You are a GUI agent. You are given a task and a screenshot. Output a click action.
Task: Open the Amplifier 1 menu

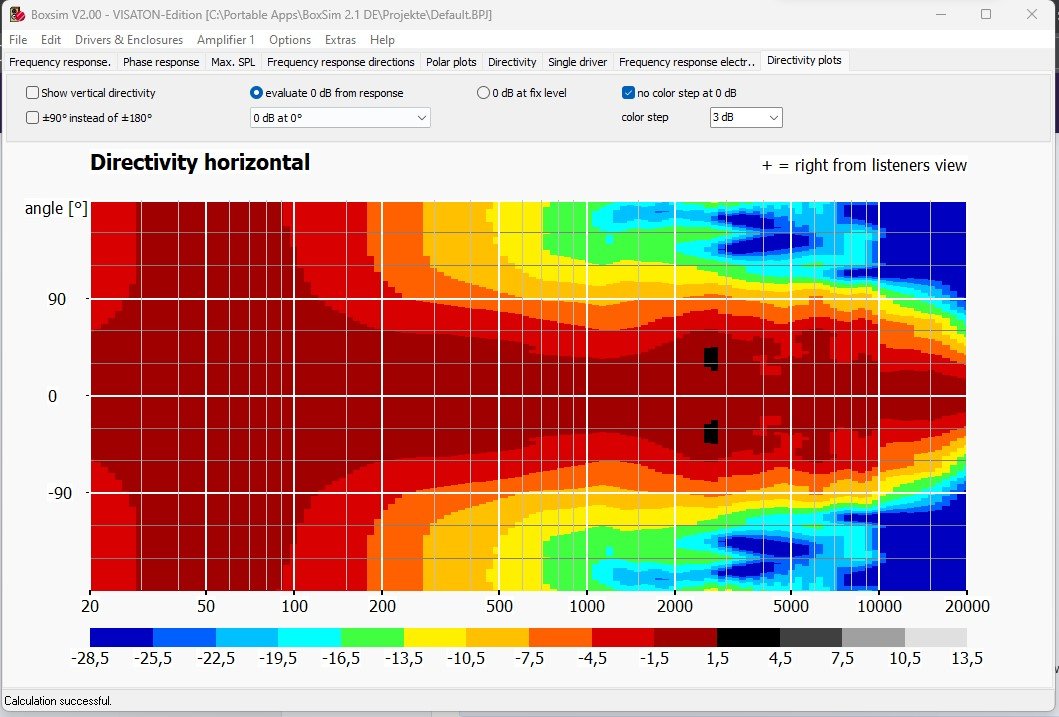point(226,40)
